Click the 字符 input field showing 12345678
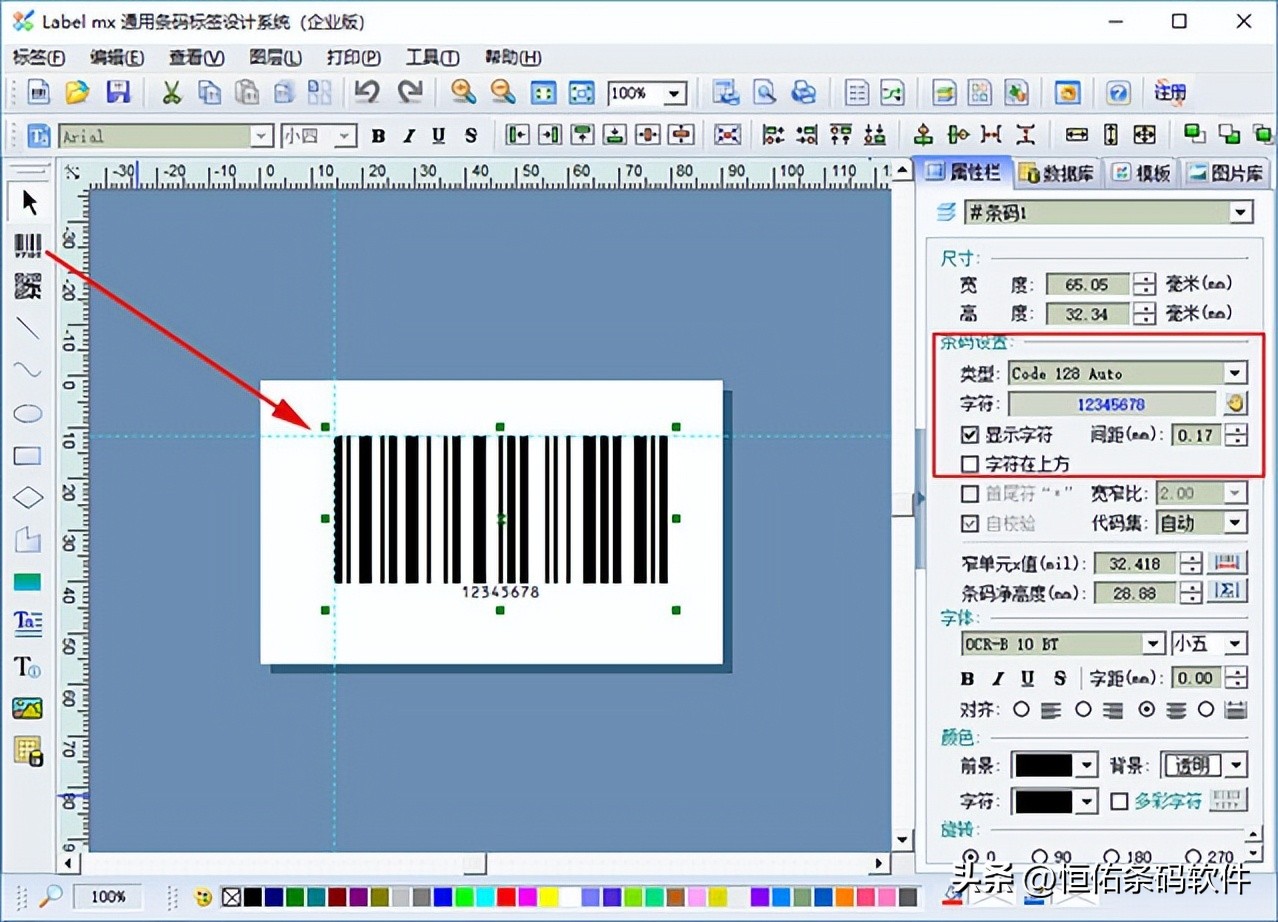Image resolution: width=1278 pixels, height=922 pixels. [1111, 404]
